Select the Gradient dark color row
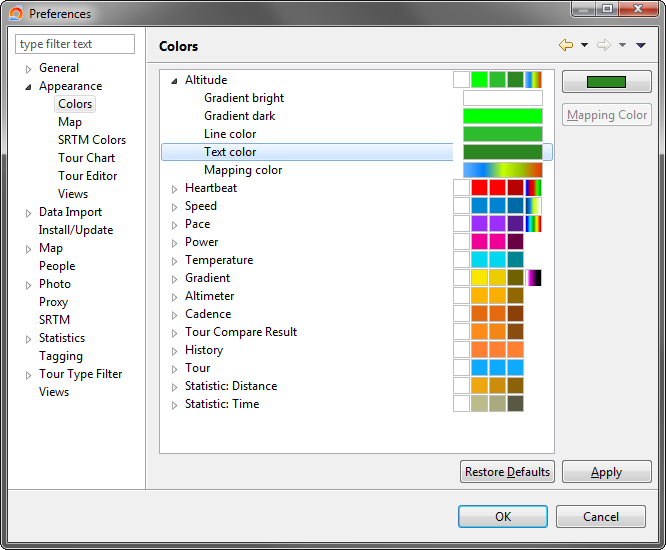 pos(239,116)
